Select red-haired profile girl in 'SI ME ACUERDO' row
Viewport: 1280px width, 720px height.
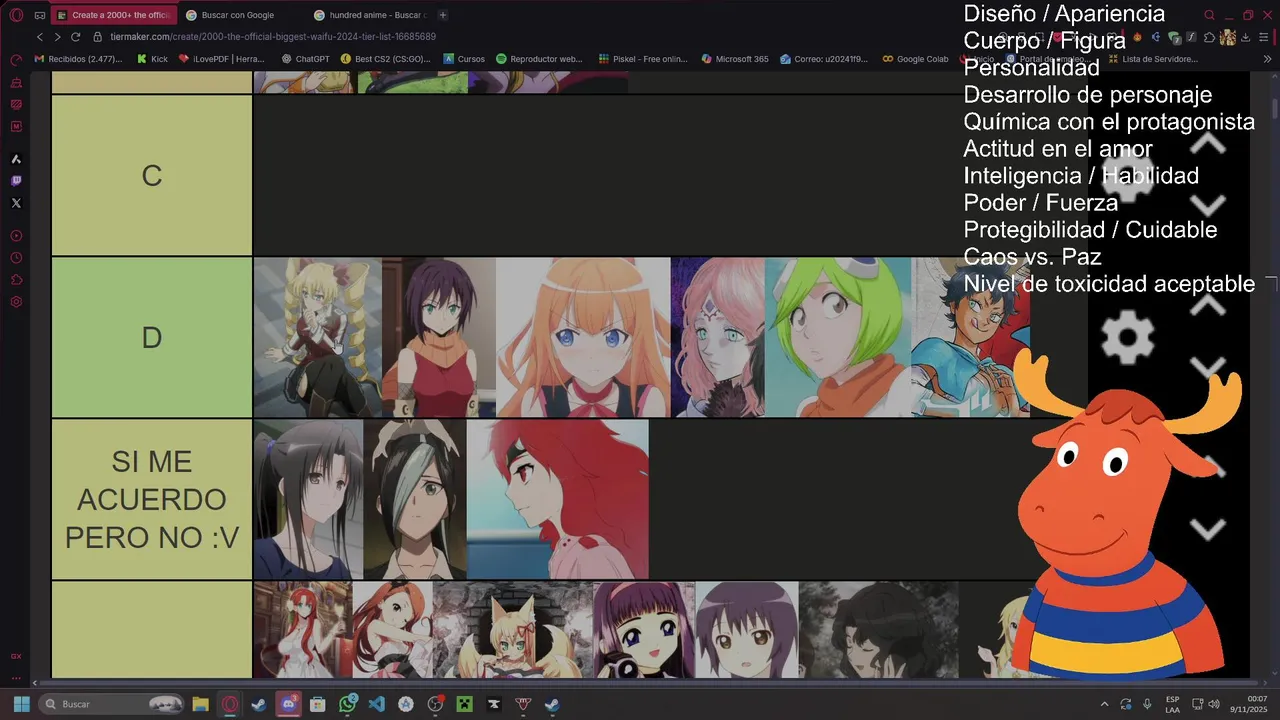(x=557, y=499)
